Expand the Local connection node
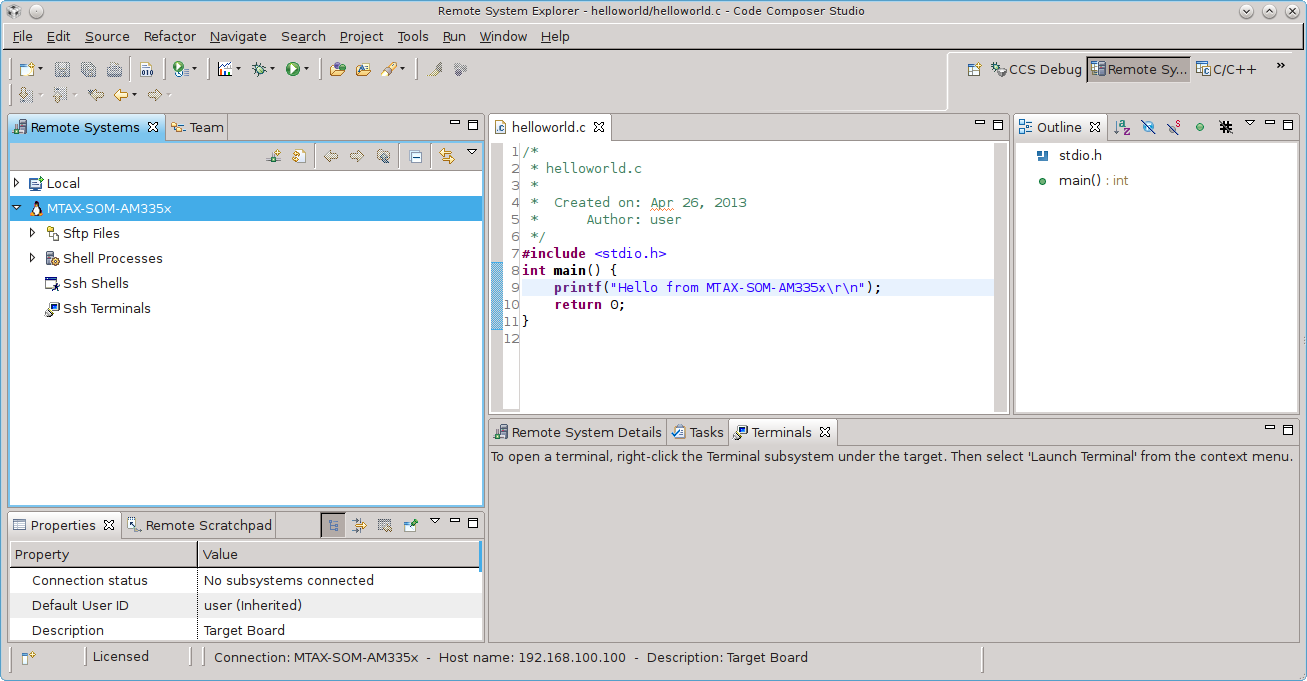 (x=16, y=183)
